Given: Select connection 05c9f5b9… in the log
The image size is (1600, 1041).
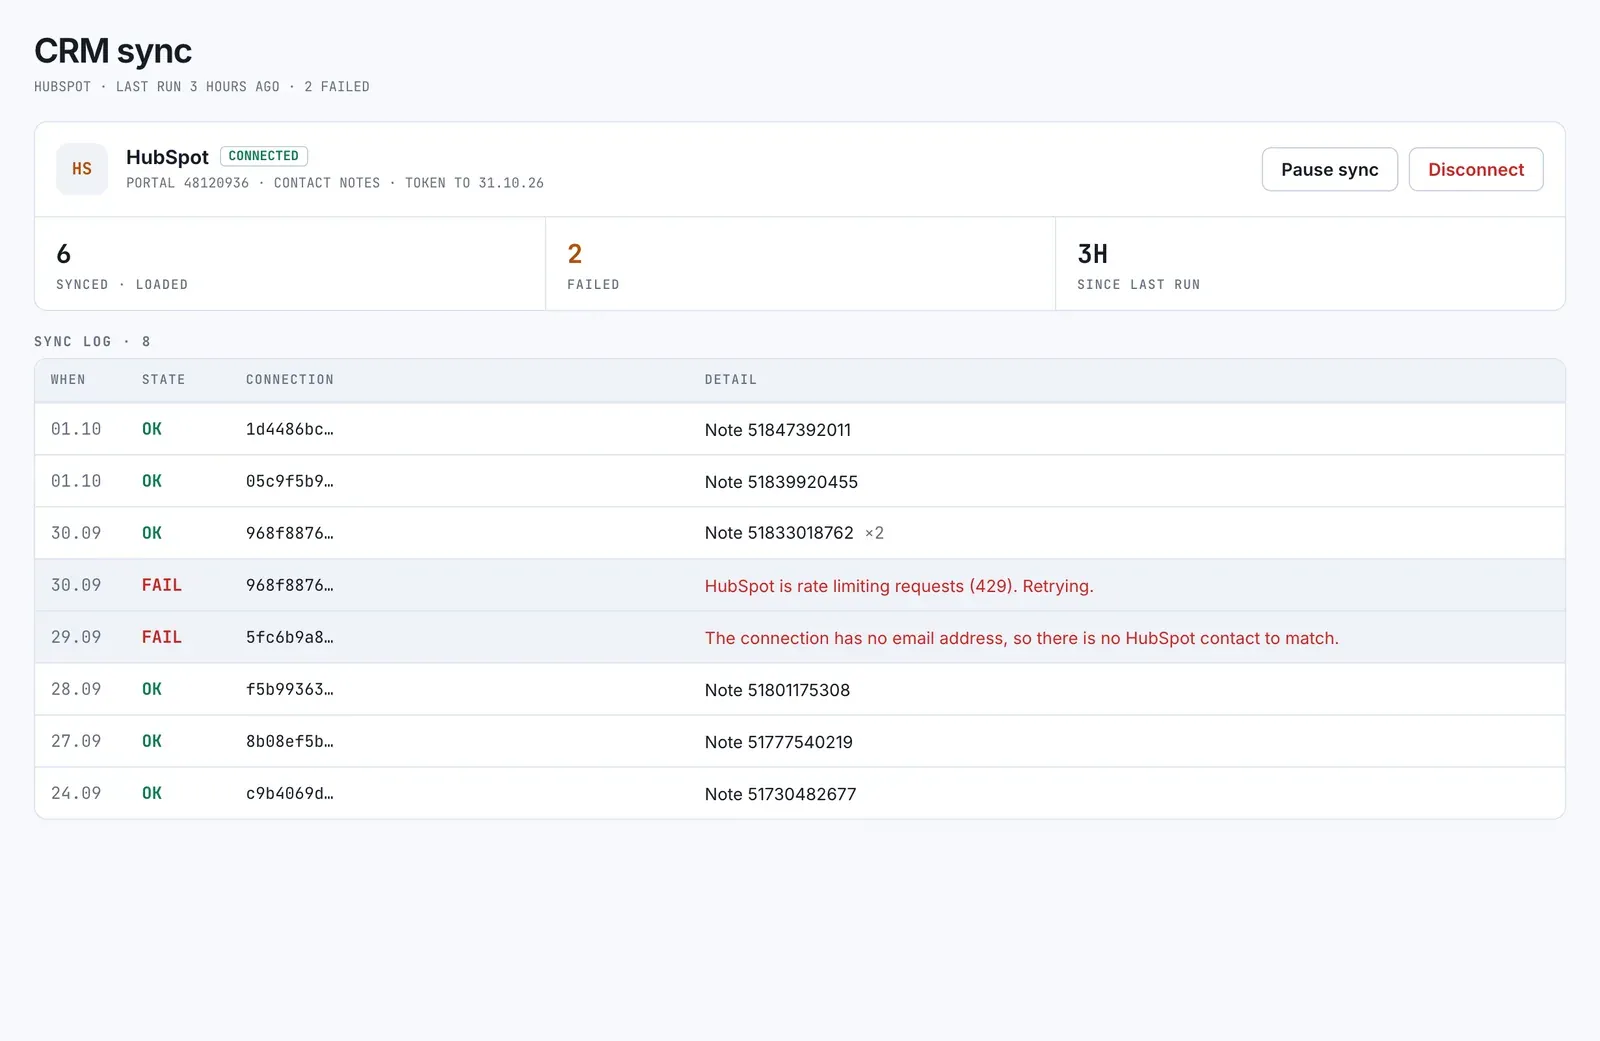Looking at the screenshot, I should pos(290,481).
